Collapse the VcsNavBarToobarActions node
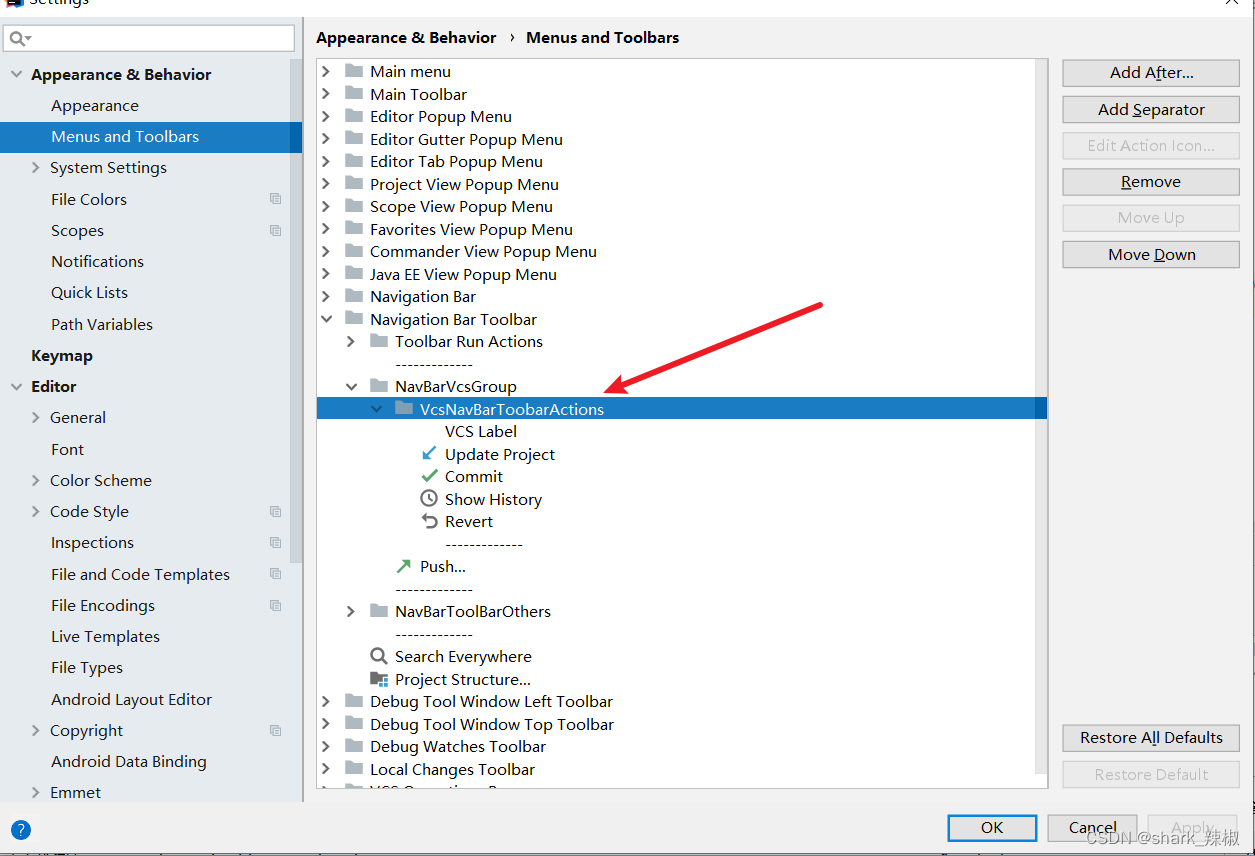Viewport: 1255px width, 856px height. coord(376,408)
